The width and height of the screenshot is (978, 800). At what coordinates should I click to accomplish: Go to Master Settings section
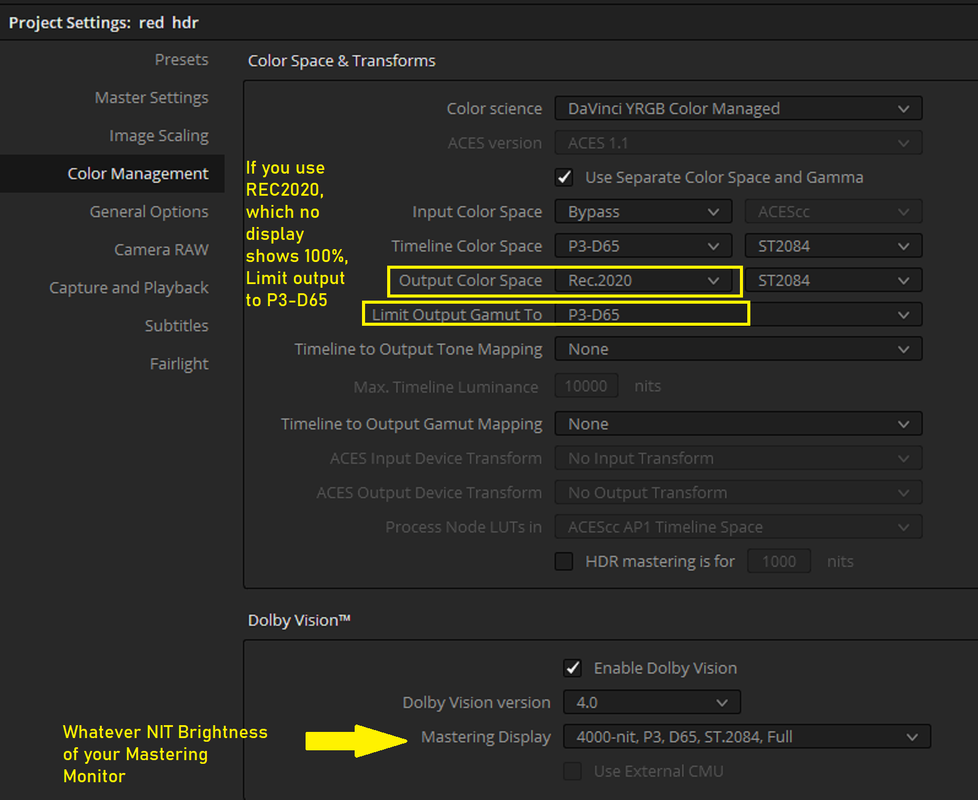click(x=152, y=98)
